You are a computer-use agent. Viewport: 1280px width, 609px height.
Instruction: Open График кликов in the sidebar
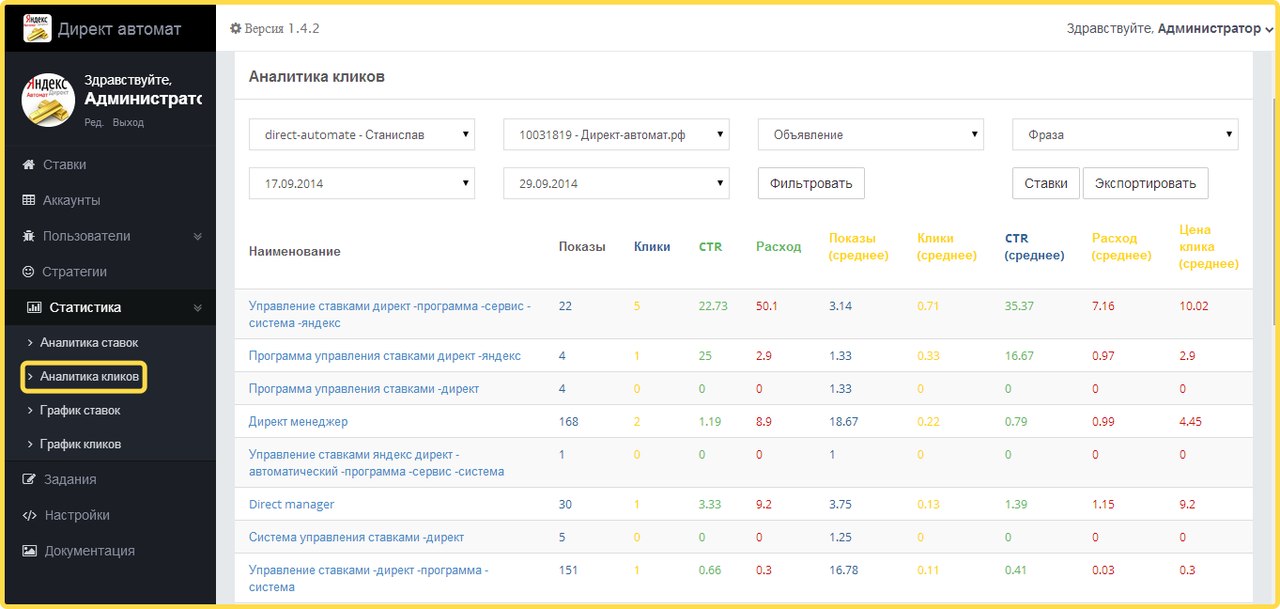click(87, 444)
